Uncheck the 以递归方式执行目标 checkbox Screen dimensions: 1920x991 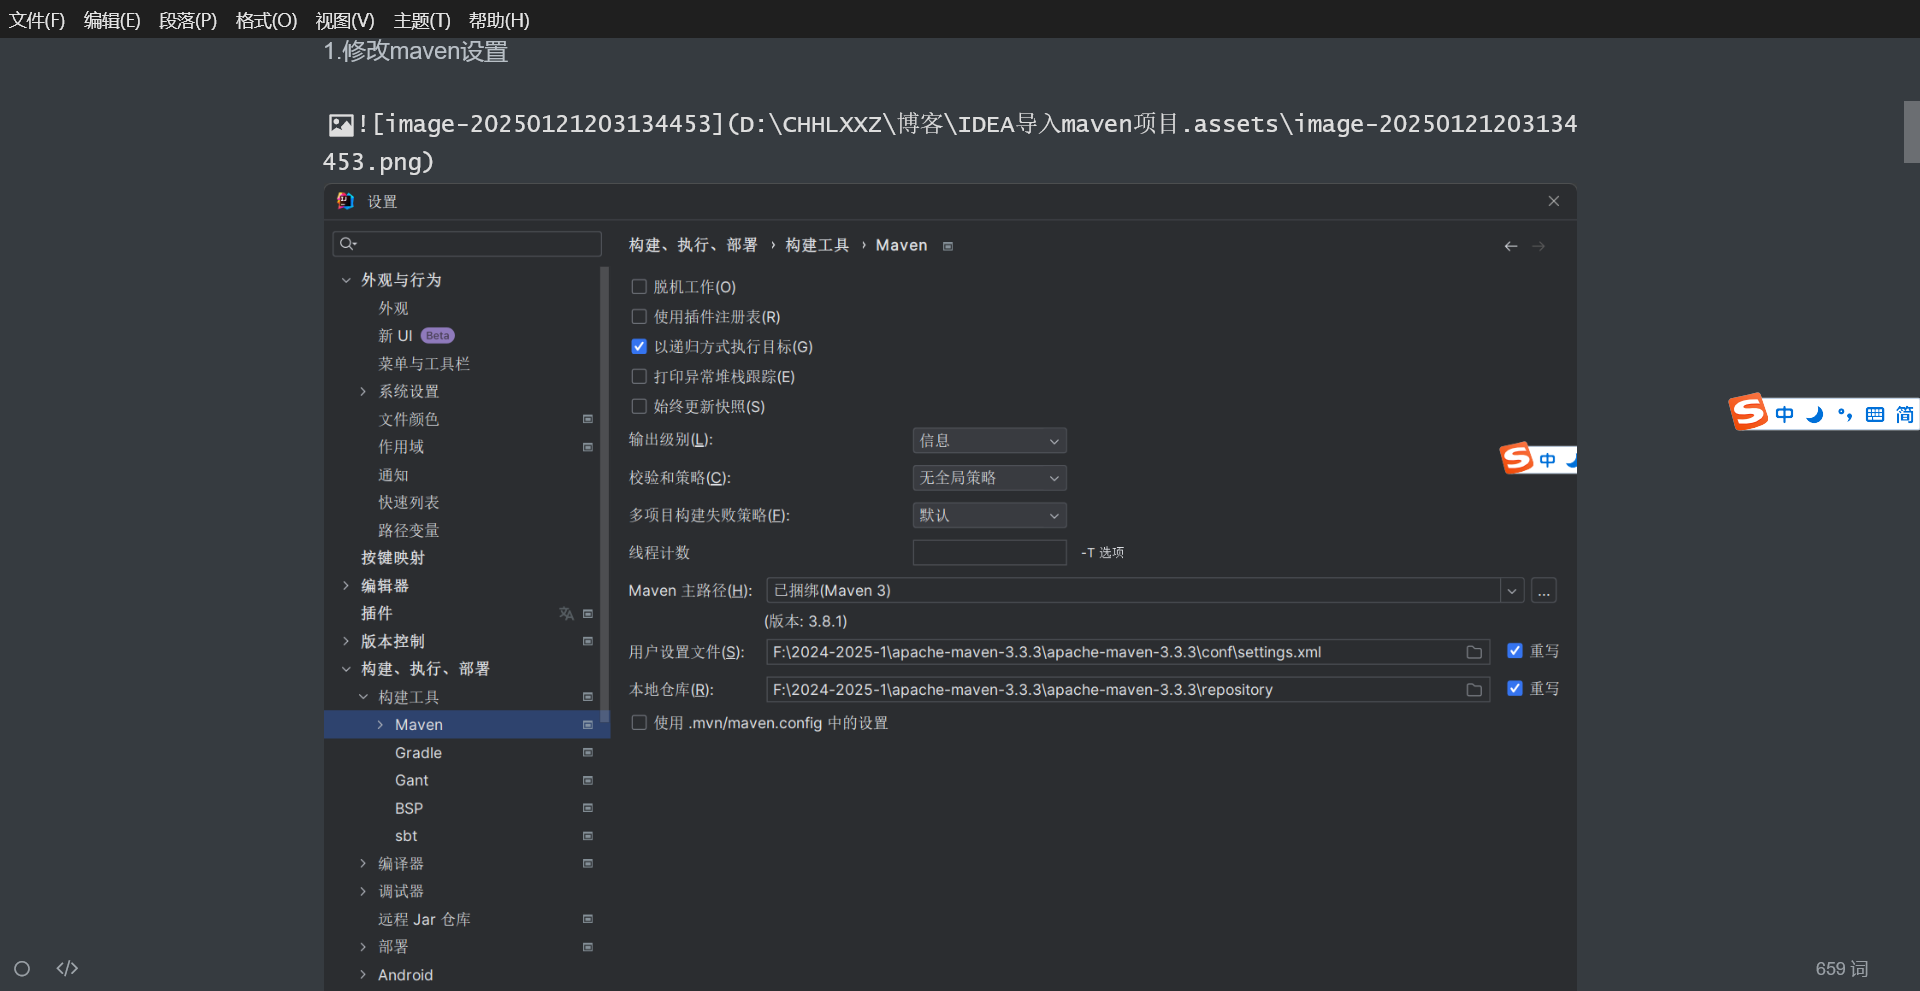(x=639, y=346)
